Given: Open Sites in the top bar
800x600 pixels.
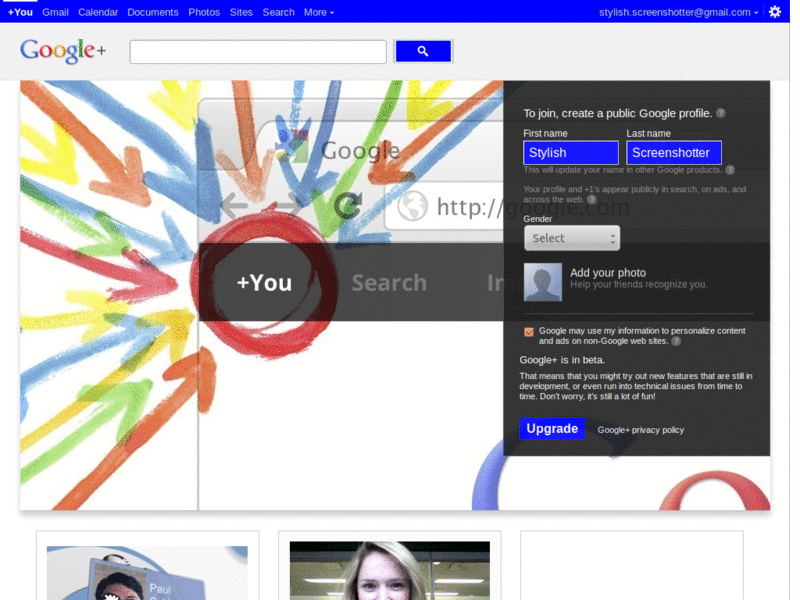Looking at the screenshot, I should [241, 12].
